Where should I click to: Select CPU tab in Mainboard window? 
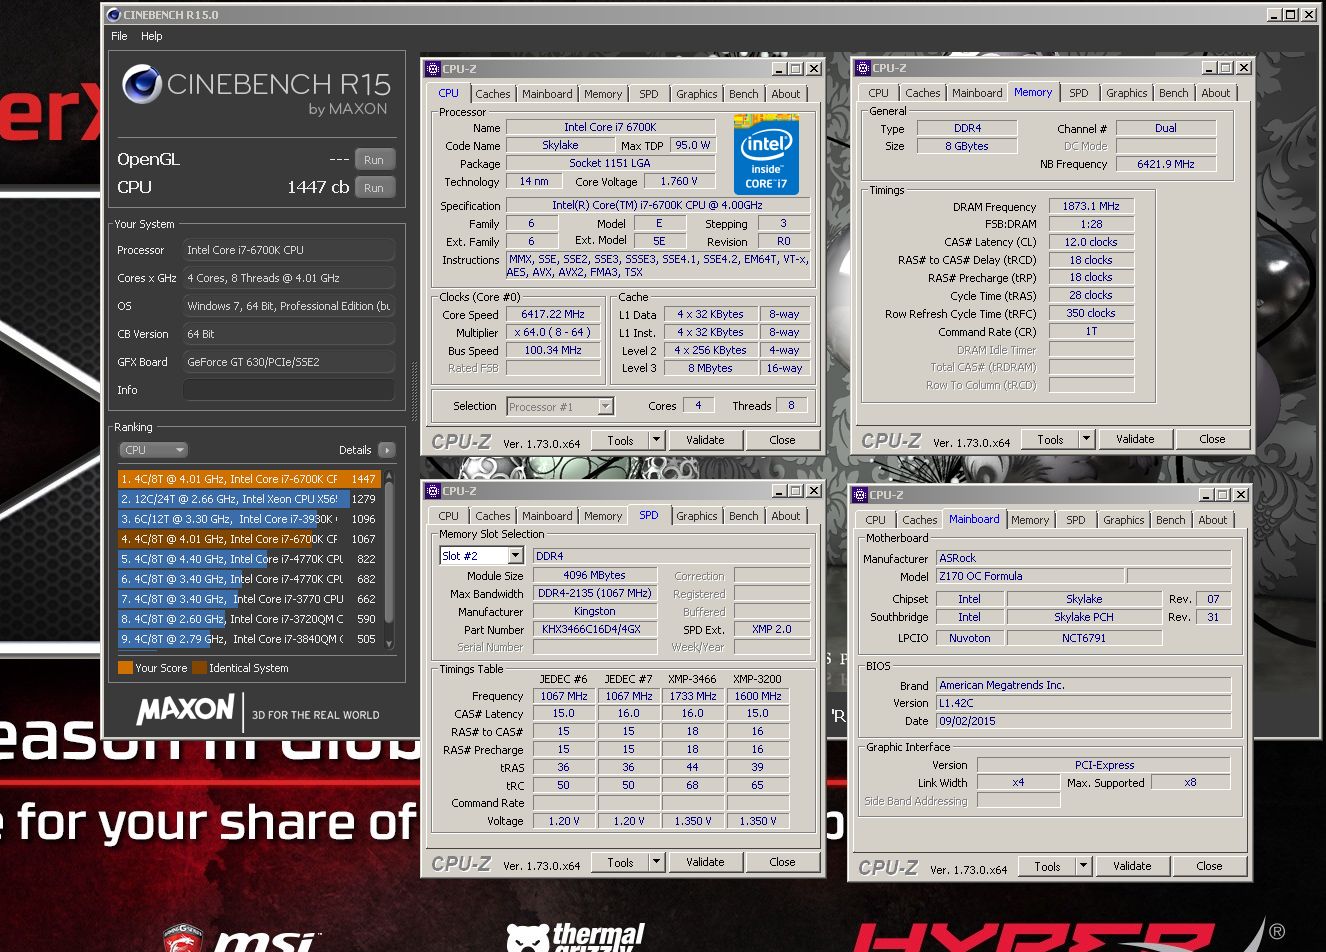click(x=875, y=520)
